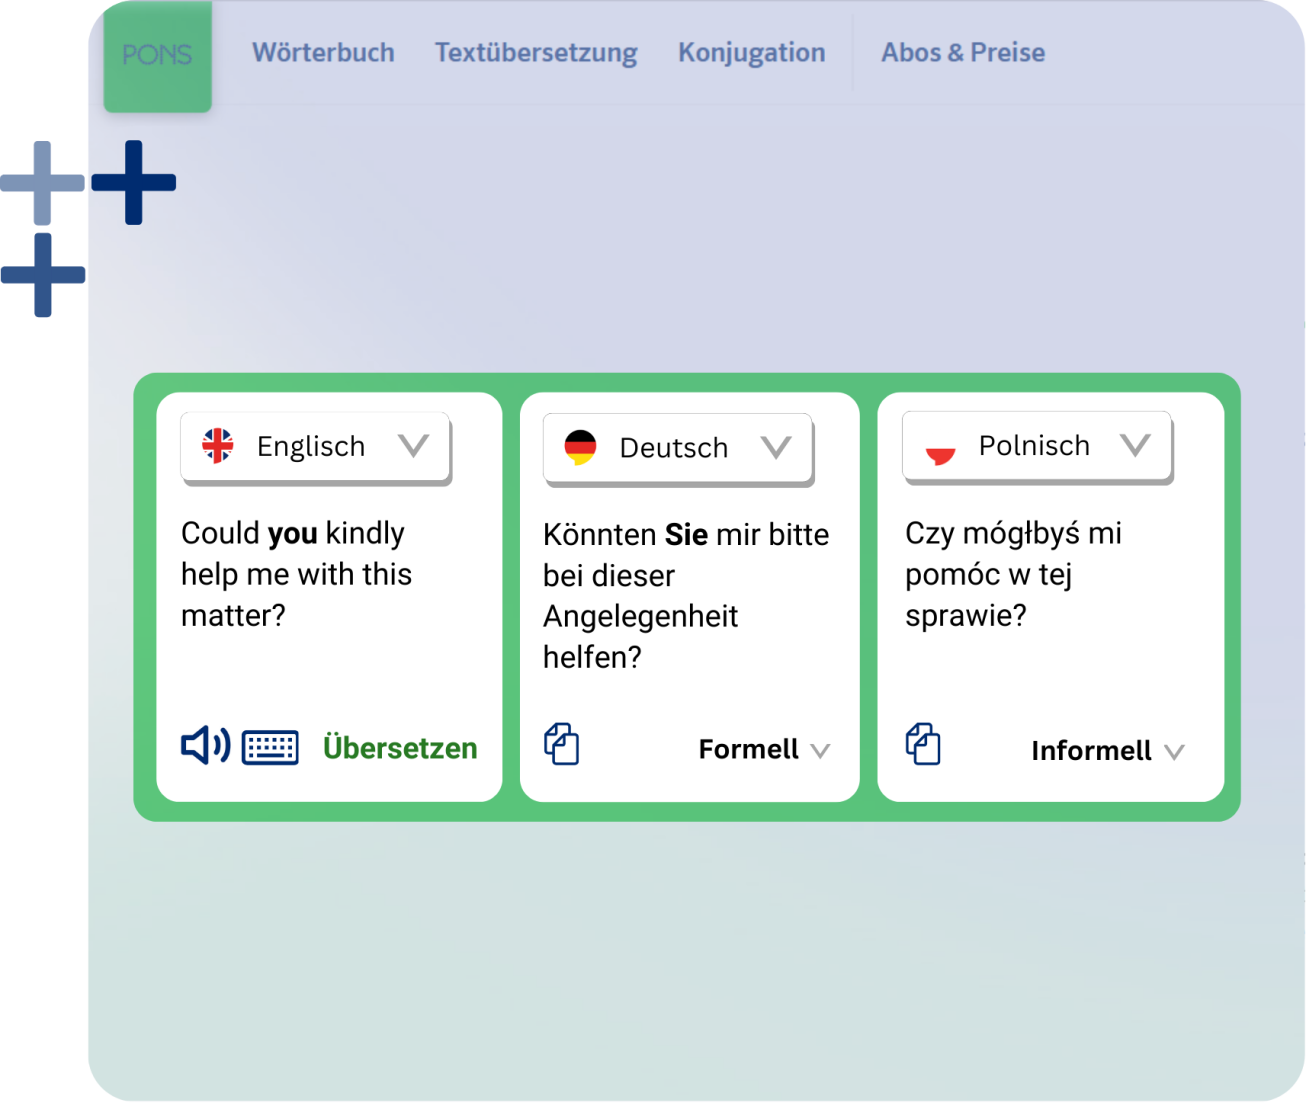Click the PONS logo
The image size is (1306, 1103).
point(157,54)
